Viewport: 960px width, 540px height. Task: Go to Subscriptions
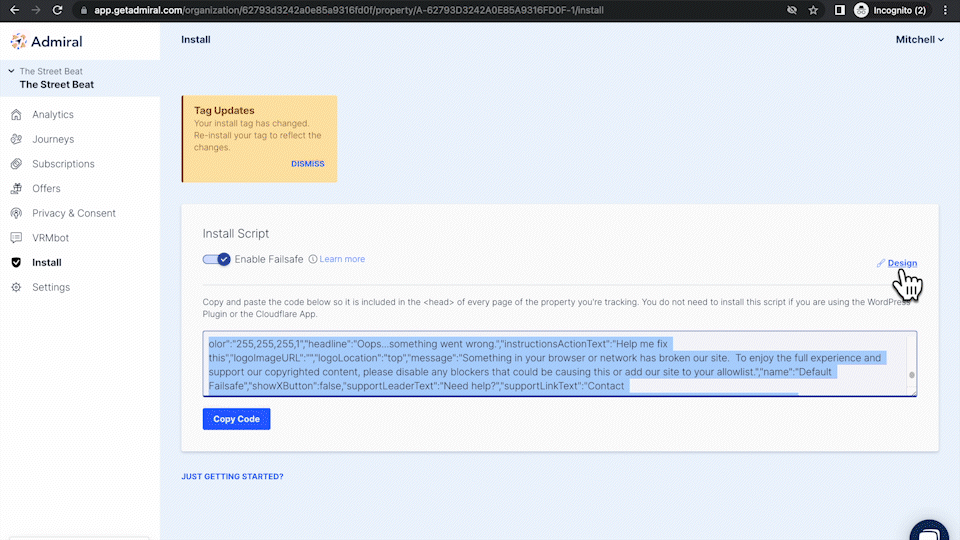coord(63,163)
